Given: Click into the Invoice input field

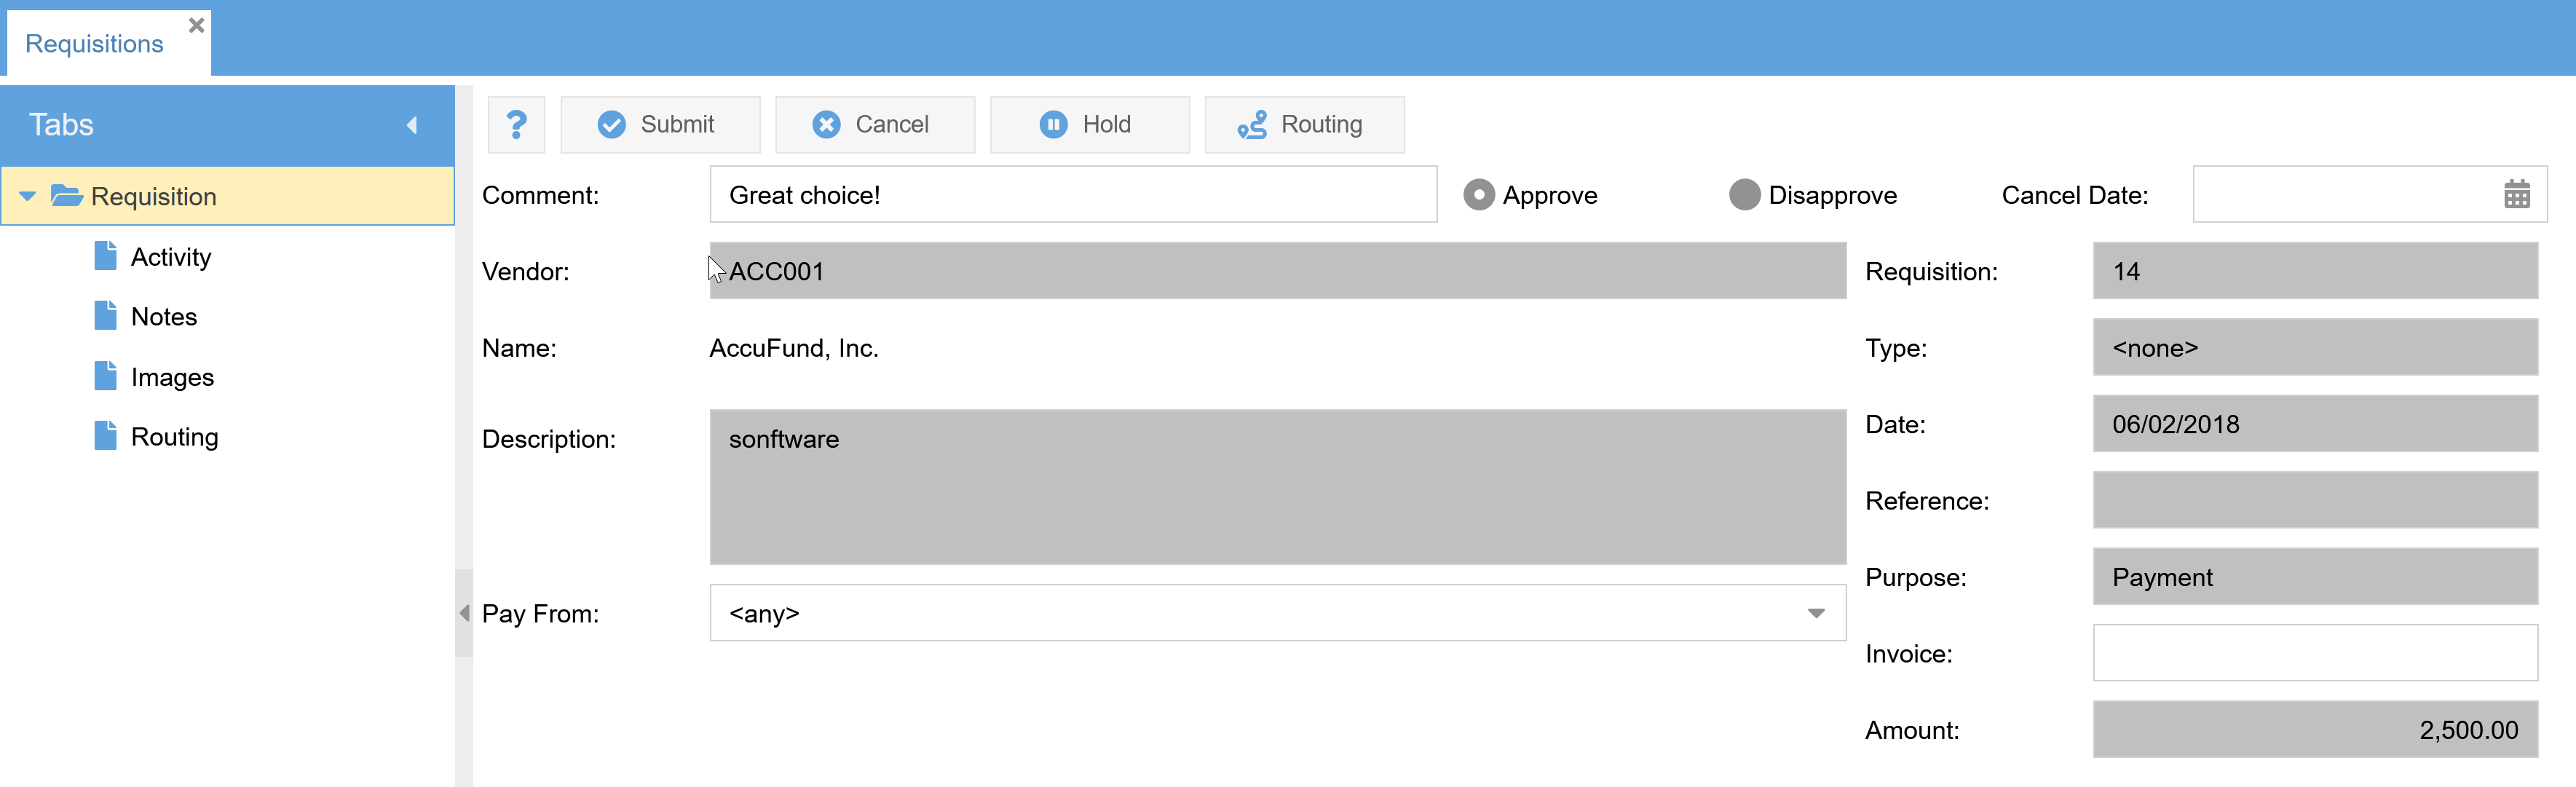Looking at the screenshot, I should pyautogui.click(x=2314, y=653).
